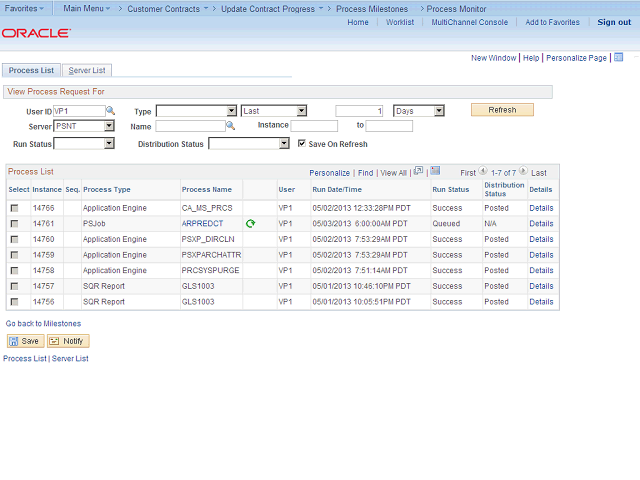Image resolution: width=640 pixels, height=480 pixels.
Task: Click the User ID lookup magnifier icon
Action: coord(111,111)
